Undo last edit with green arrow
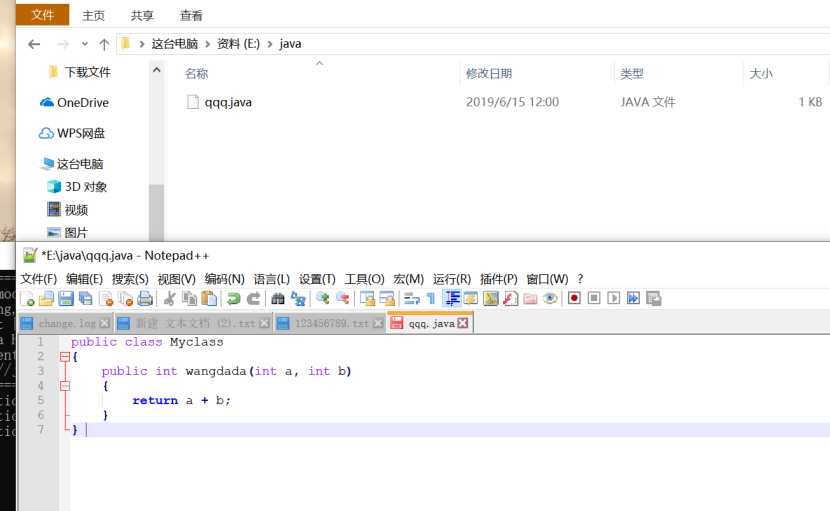Image resolution: width=830 pixels, height=511 pixels. [x=233, y=299]
